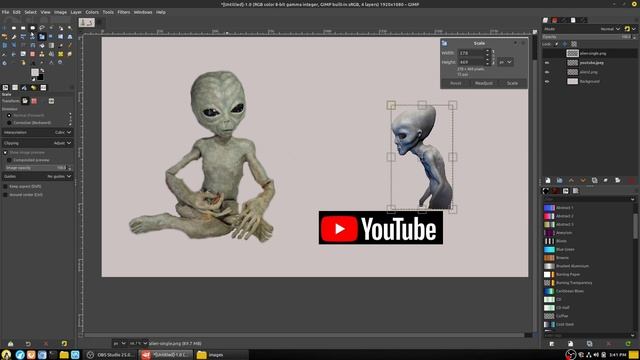Click Readjust in Scale dialog
The image size is (640, 360).
point(484,83)
